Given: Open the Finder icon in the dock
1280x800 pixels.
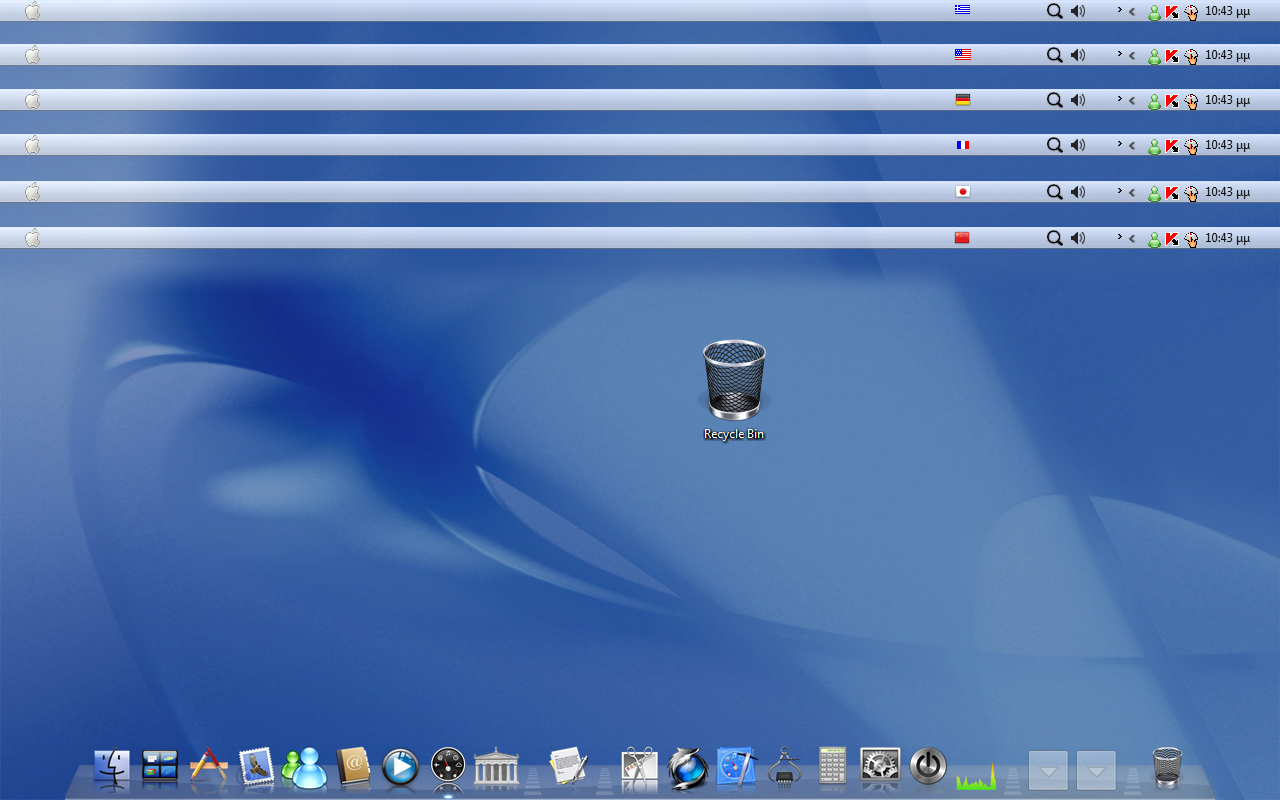Looking at the screenshot, I should pyautogui.click(x=110, y=768).
